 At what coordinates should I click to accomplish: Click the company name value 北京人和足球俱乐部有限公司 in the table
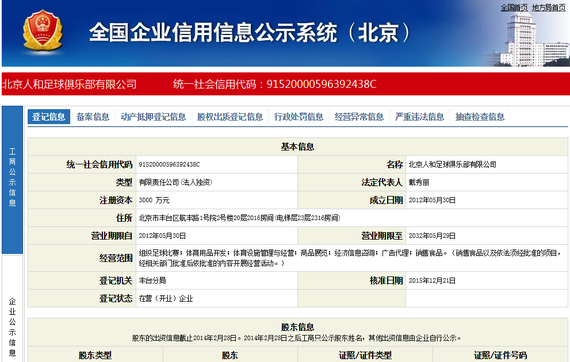pyautogui.click(x=453, y=165)
